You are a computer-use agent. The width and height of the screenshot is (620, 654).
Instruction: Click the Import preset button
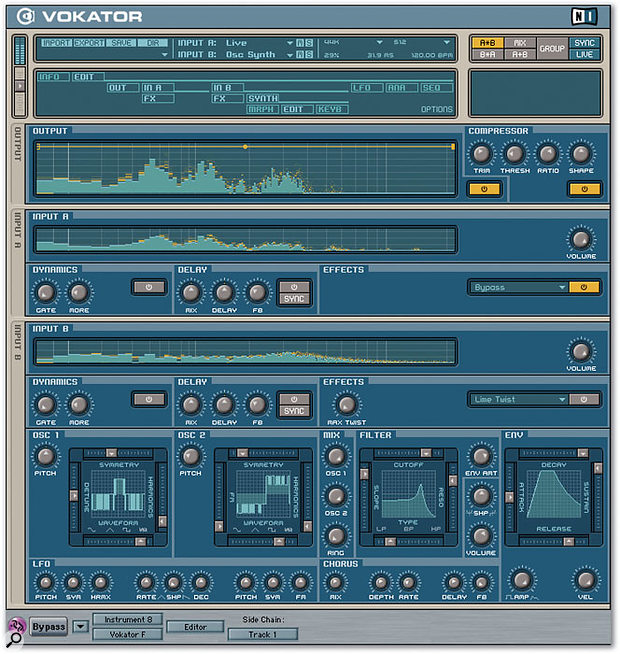click(x=56, y=43)
